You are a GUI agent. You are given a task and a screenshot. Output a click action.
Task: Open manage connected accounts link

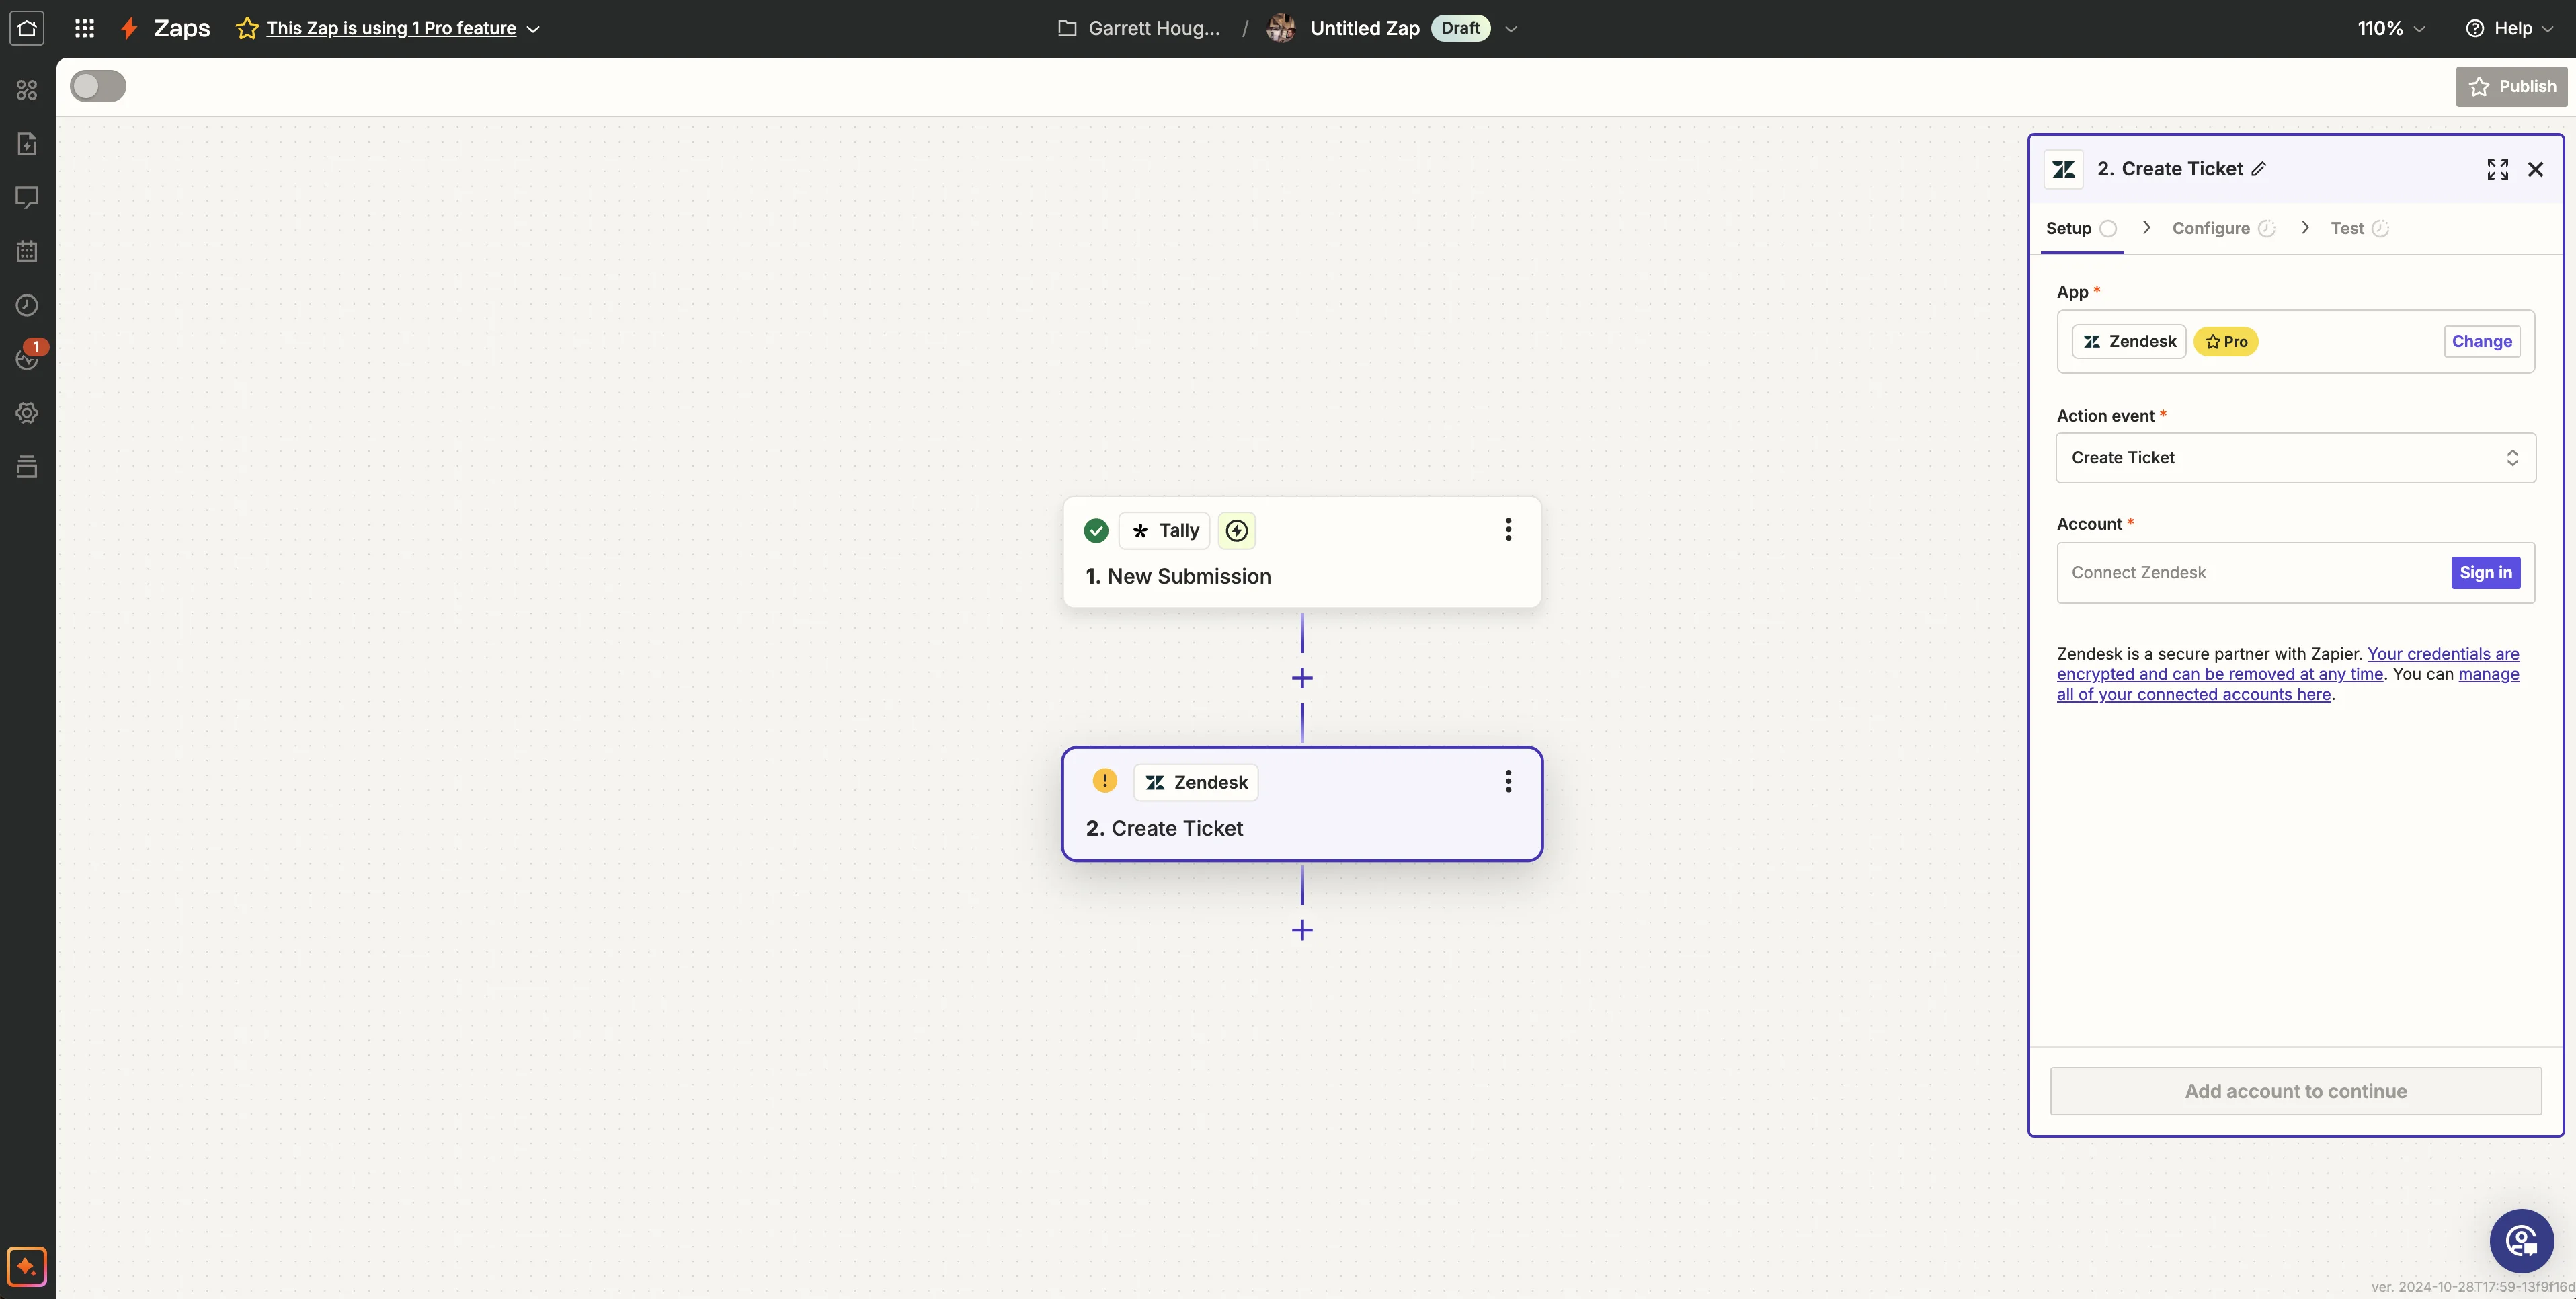point(2194,694)
